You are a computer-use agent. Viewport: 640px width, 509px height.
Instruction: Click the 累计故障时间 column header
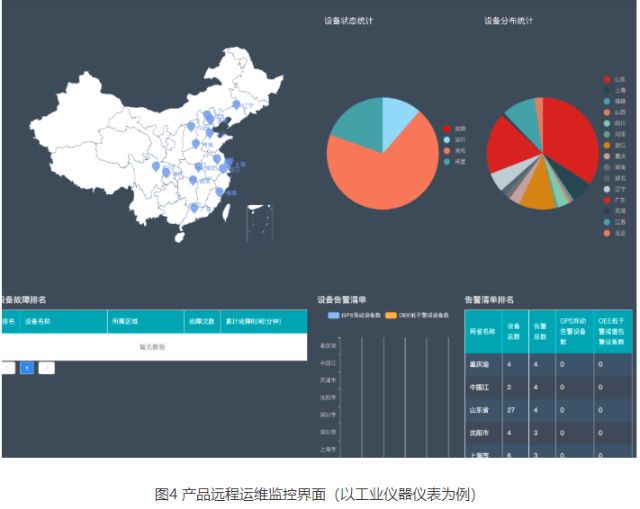pyautogui.click(x=253, y=321)
